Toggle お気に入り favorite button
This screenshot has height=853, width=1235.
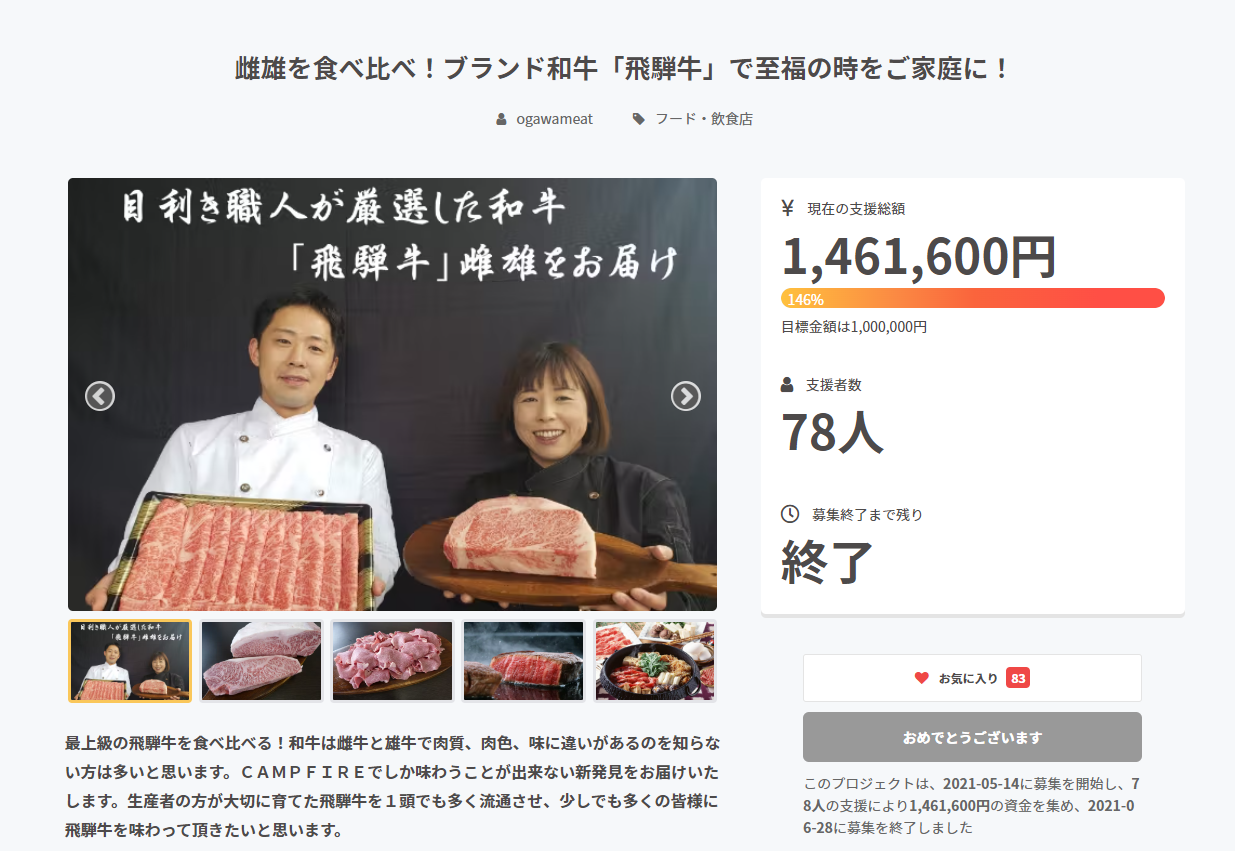click(972, 678)
